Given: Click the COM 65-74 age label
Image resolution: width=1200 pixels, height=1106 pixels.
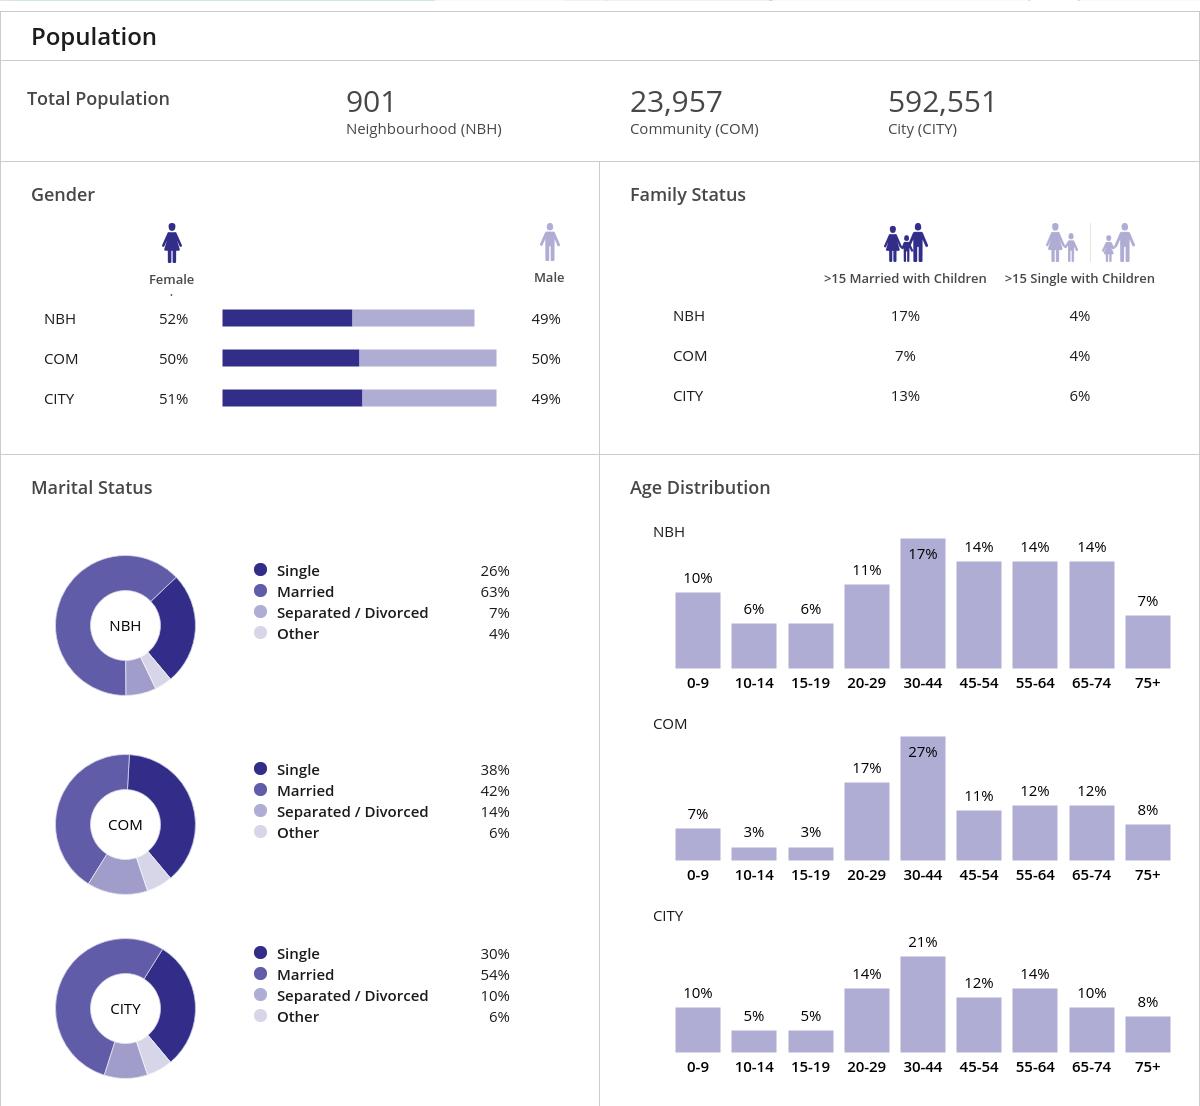Looking at the screenshot, I should [x=1091, y=875].
